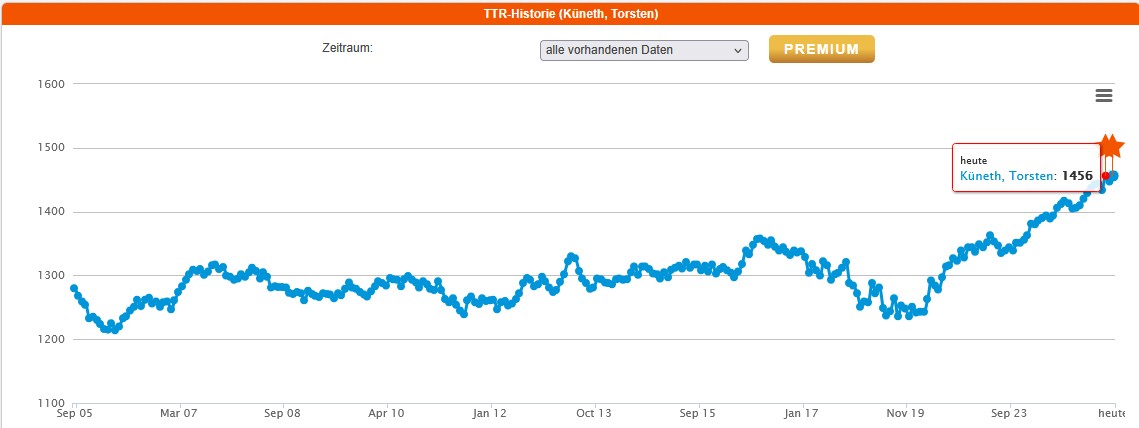Click the 'Apr 10' x-axis label
Screen dimensions: 1139x428
coord(386,412)
